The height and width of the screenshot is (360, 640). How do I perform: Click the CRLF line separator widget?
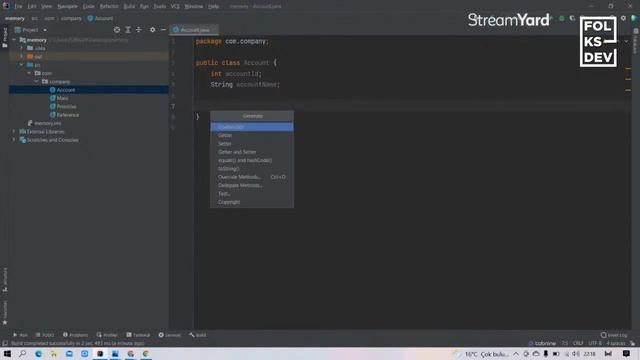pyautogui.click(x=578, y=343)
